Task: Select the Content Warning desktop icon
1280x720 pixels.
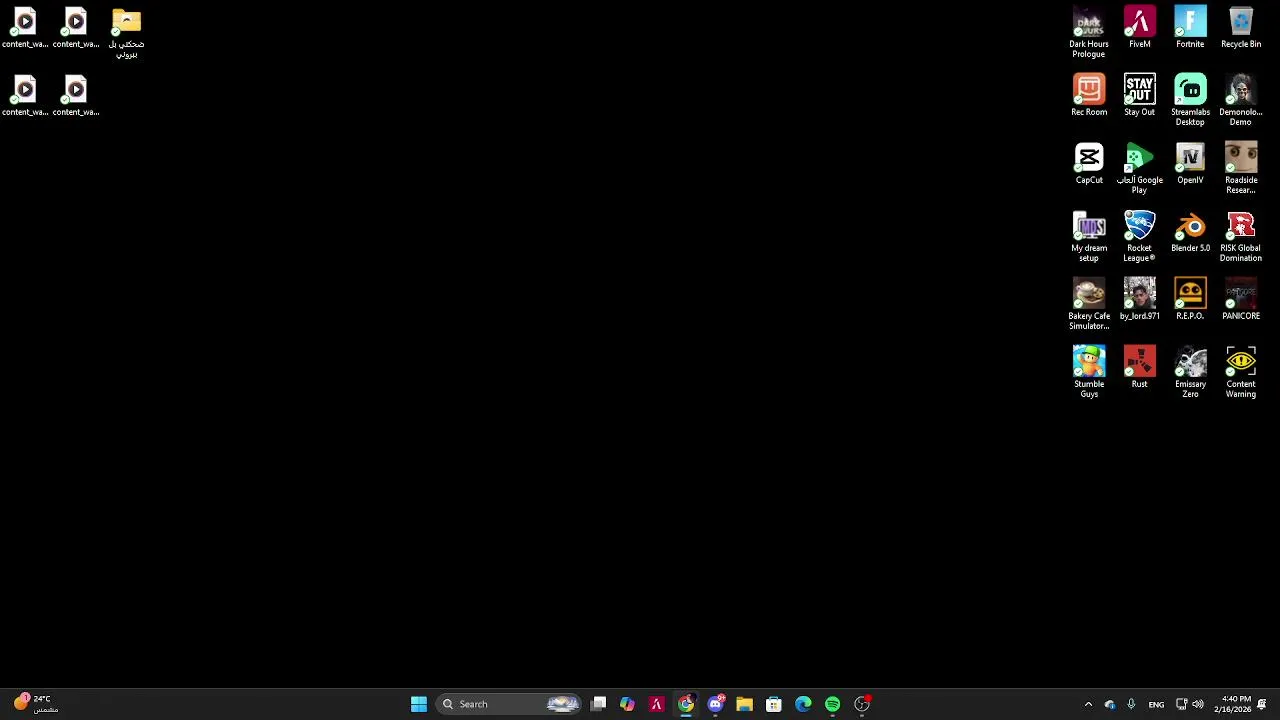Action: click(x=1241, y=373)
